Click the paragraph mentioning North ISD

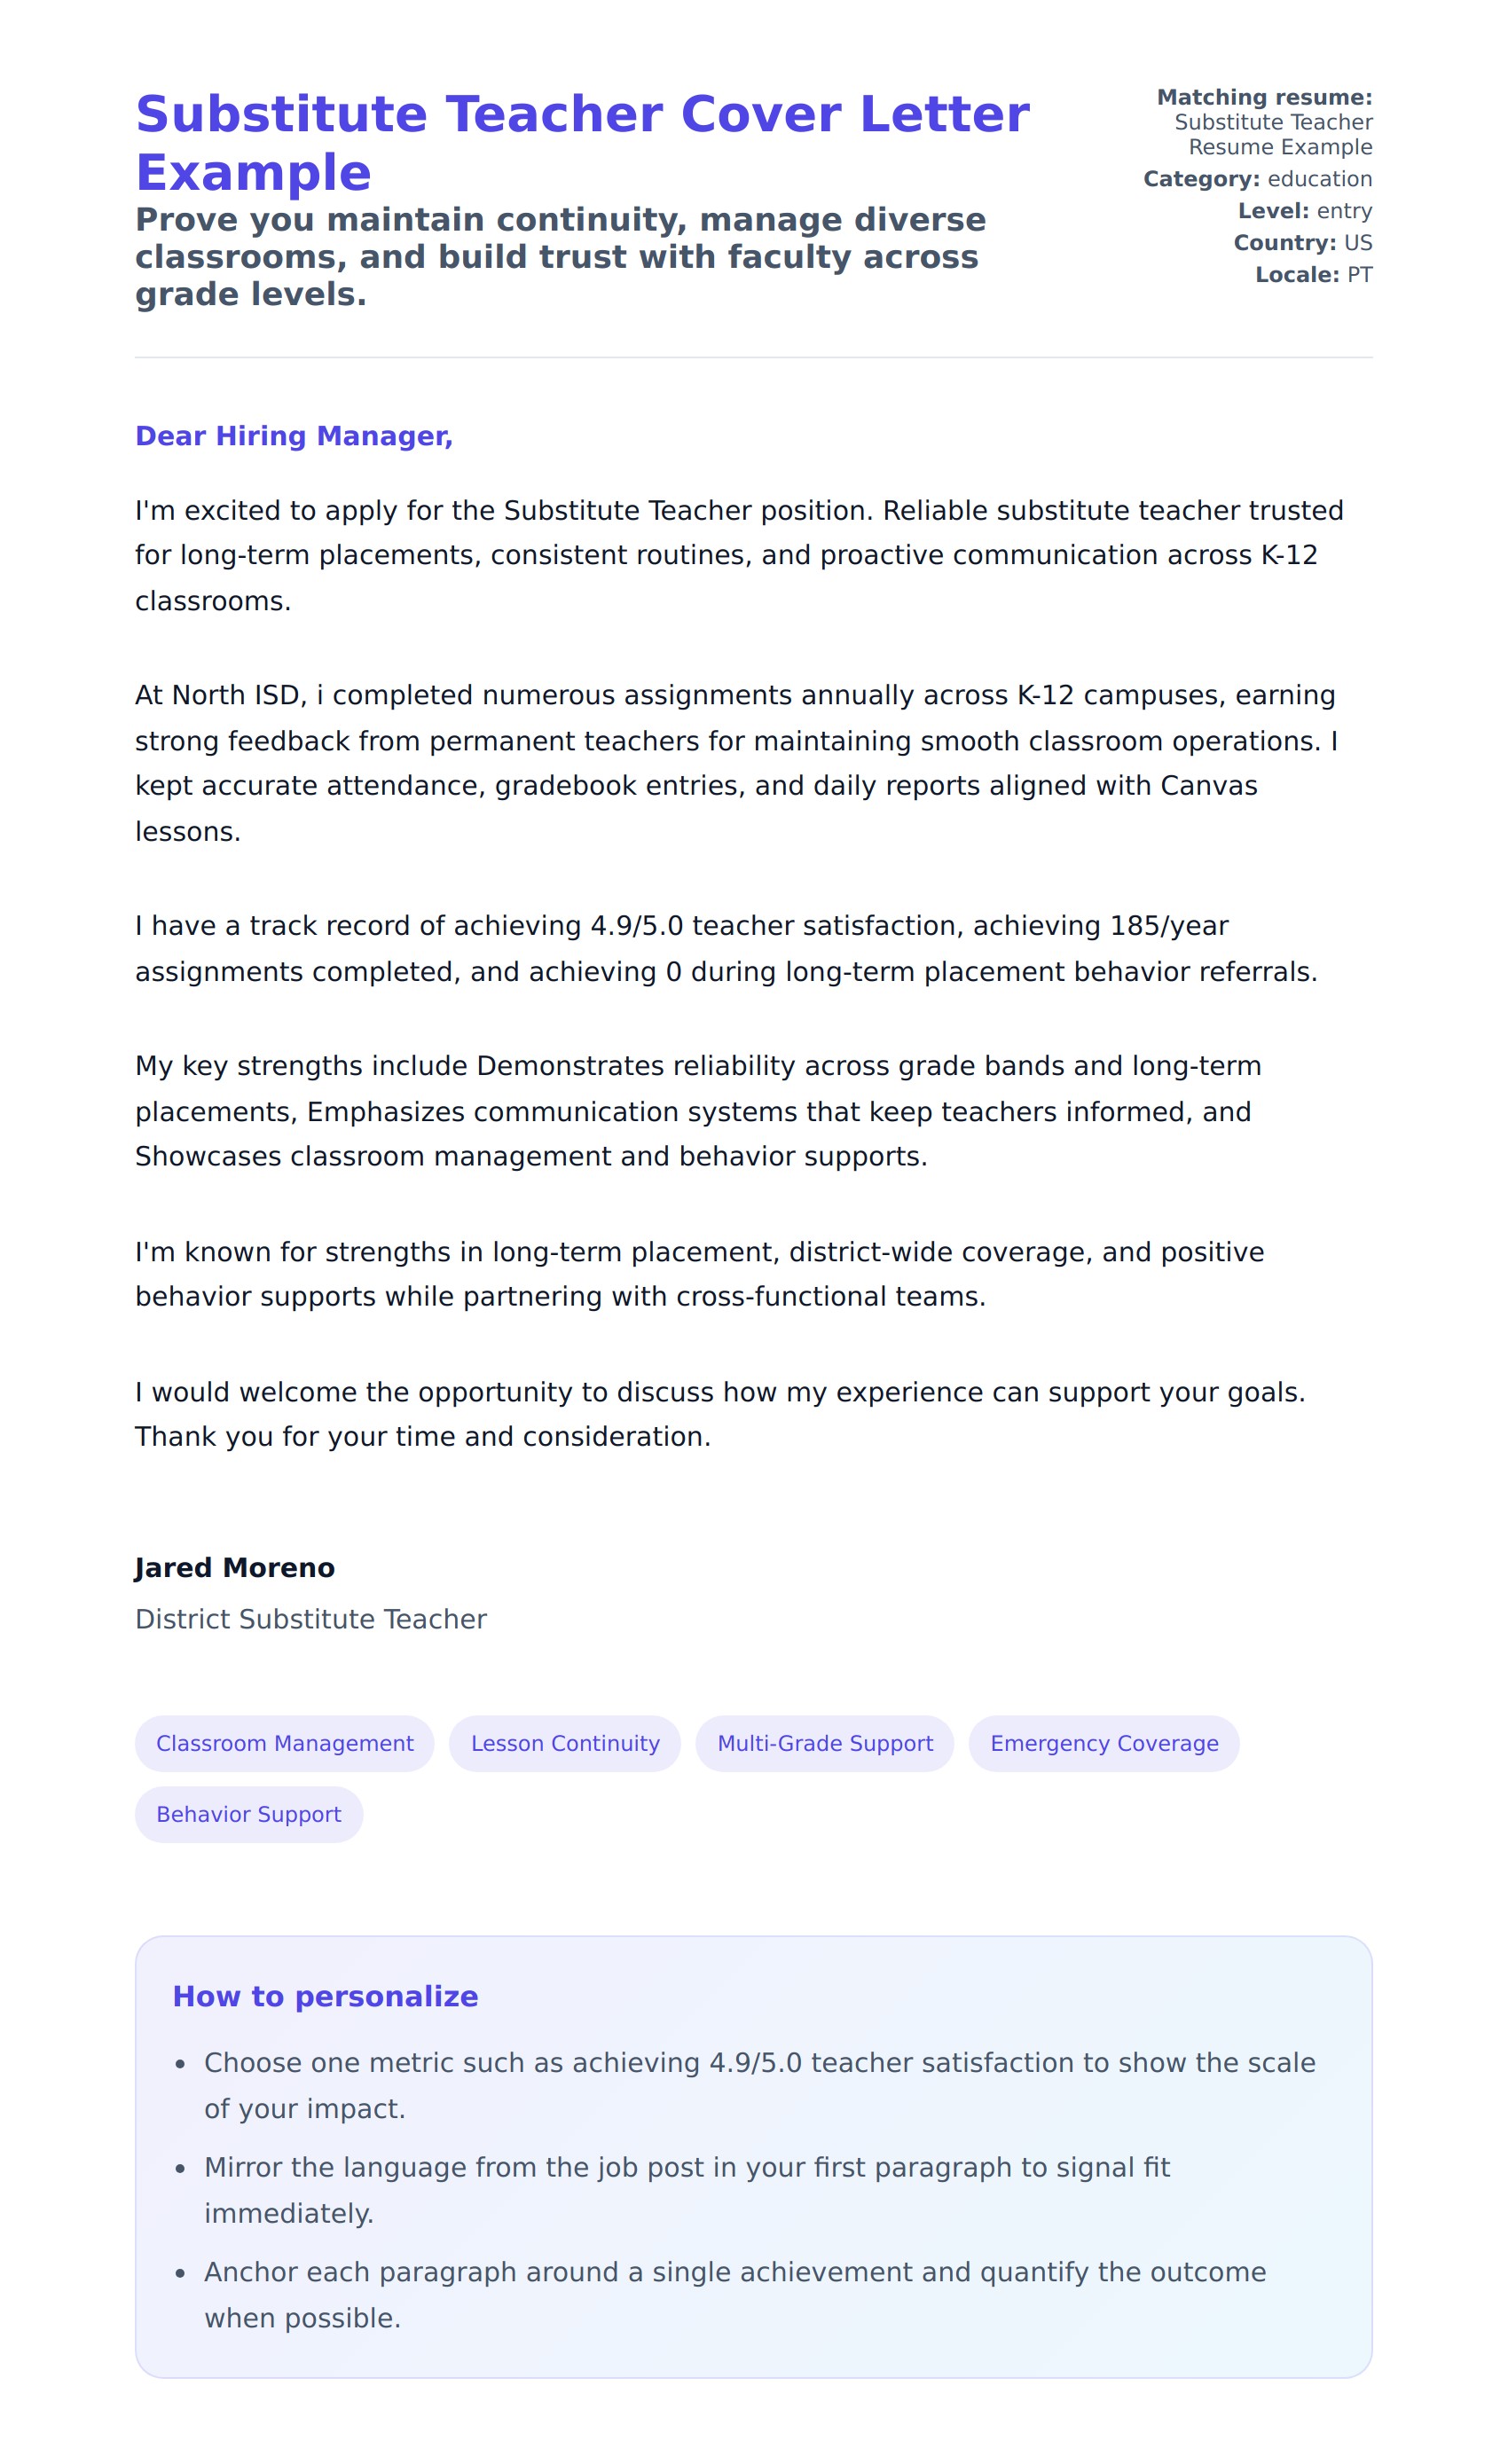pos(735,763)
